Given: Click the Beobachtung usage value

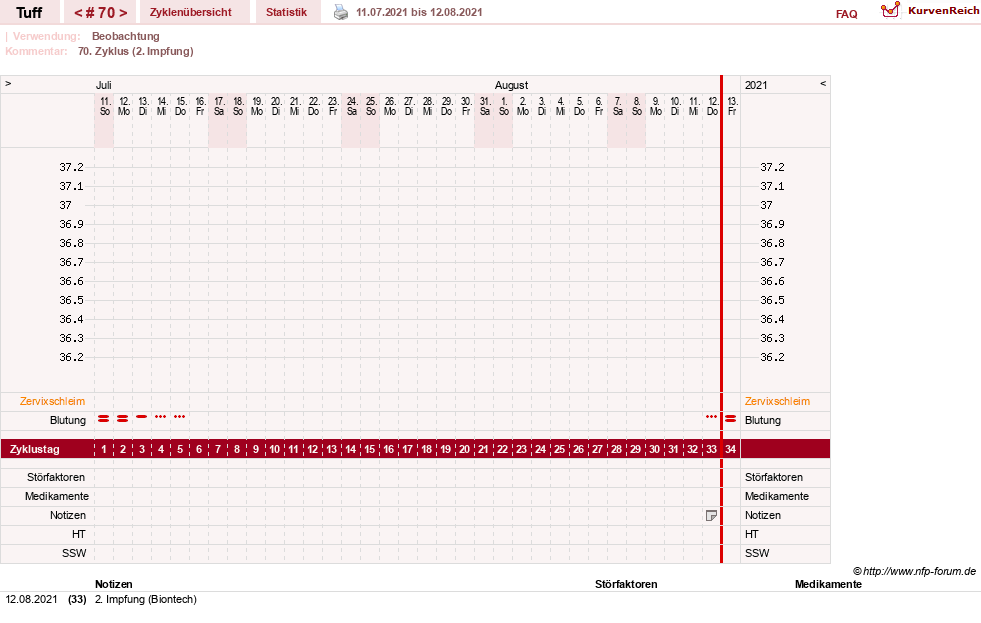Looking at the screenshot, I should (126, 36).
